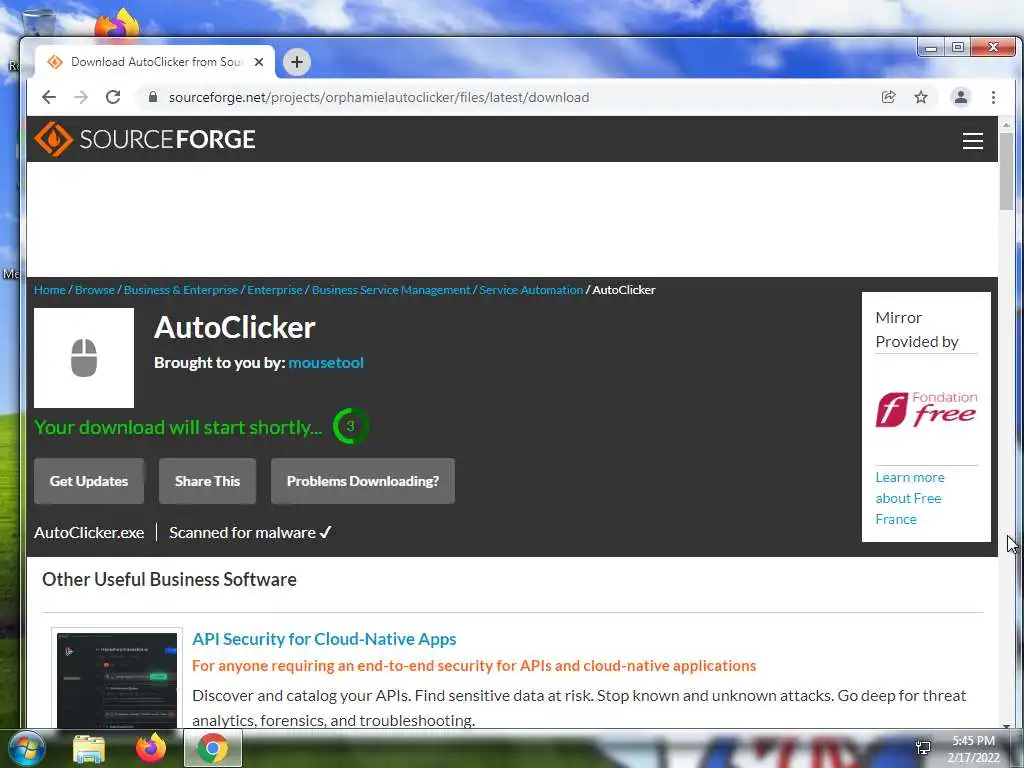
Task: Go to Home in breadcrumb
Action: pyautogui.click(x=50, y=290)
